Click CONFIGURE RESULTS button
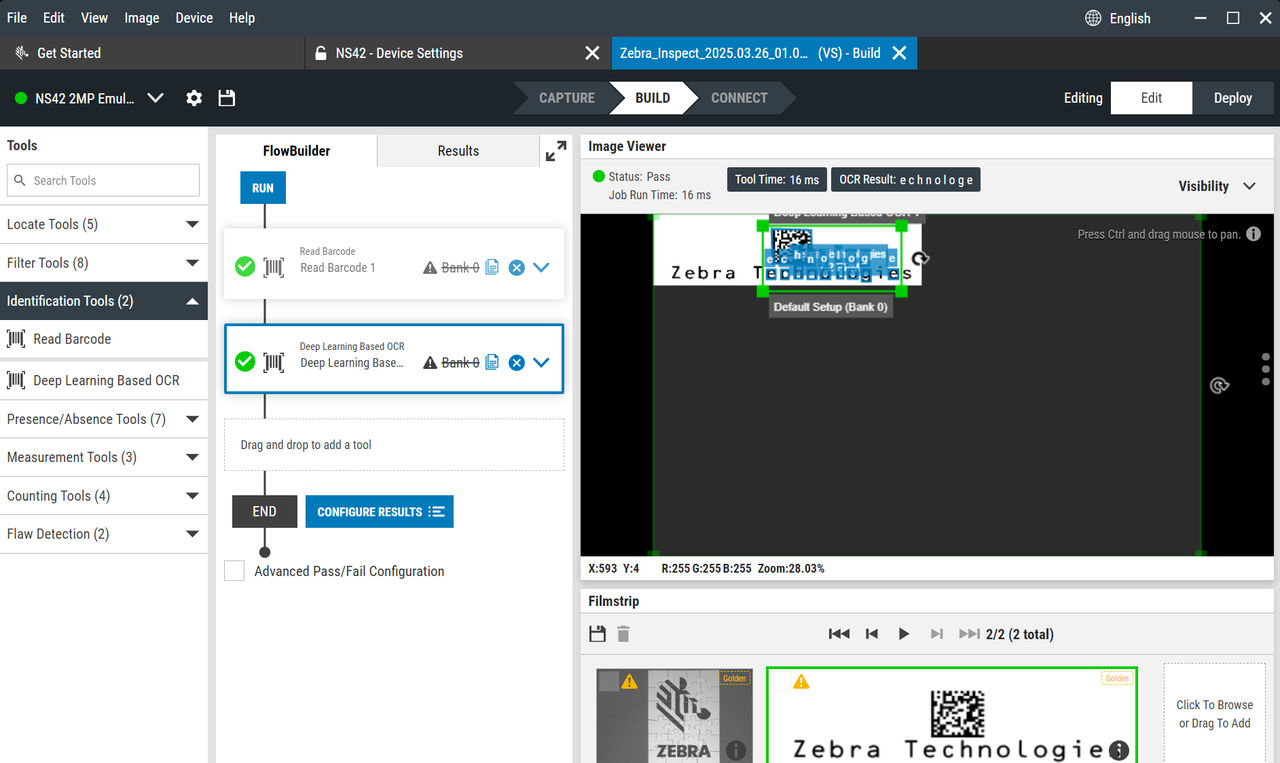1280x763 pixels. (379, 511)
